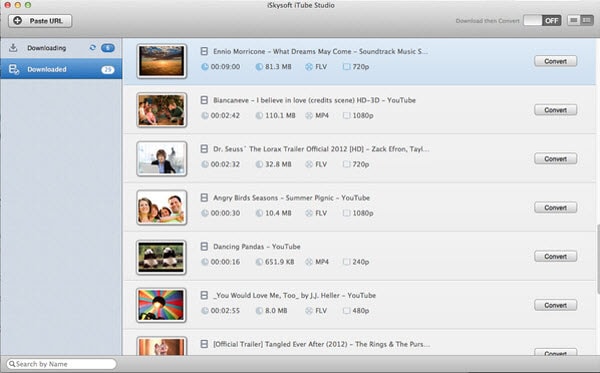
Task: Click the Downloaded list icon in sidebar
Action: (14, 69)
